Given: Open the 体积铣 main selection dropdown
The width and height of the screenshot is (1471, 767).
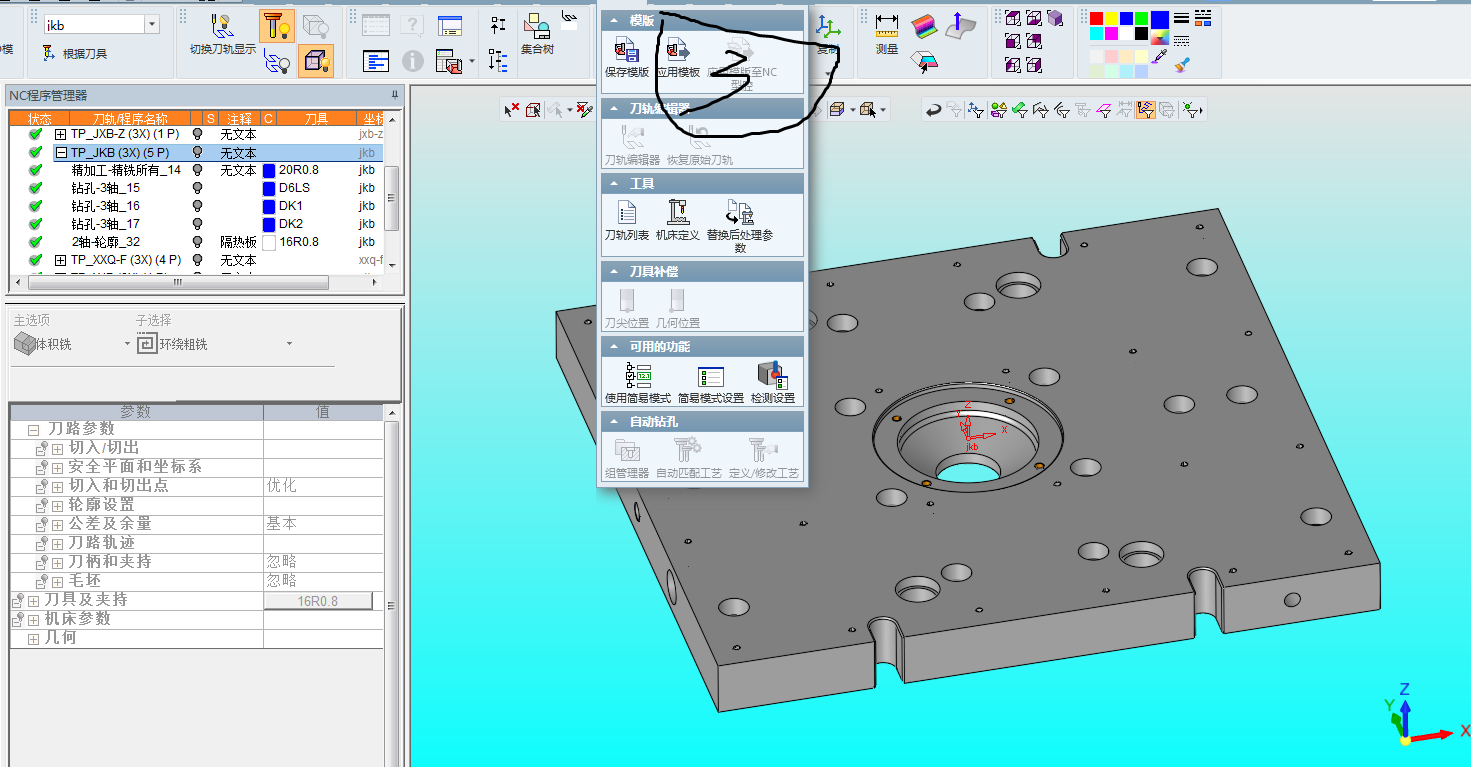Looking at the screenshot, I should point(128,344).
